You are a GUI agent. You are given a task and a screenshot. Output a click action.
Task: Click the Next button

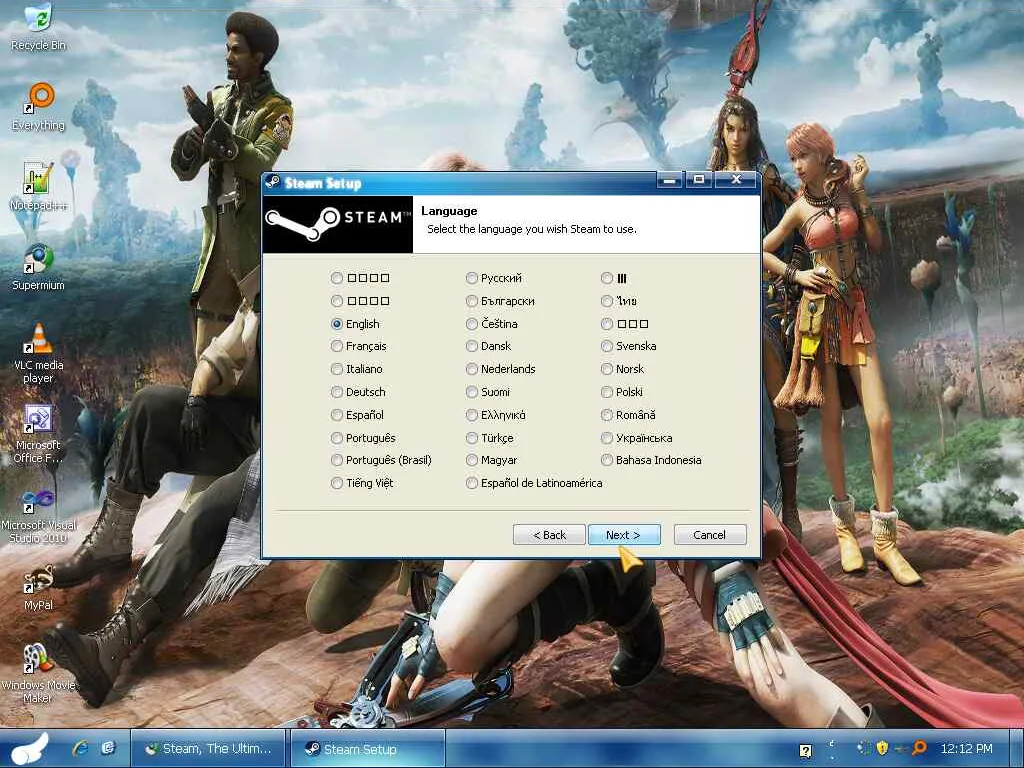[624, 535]
